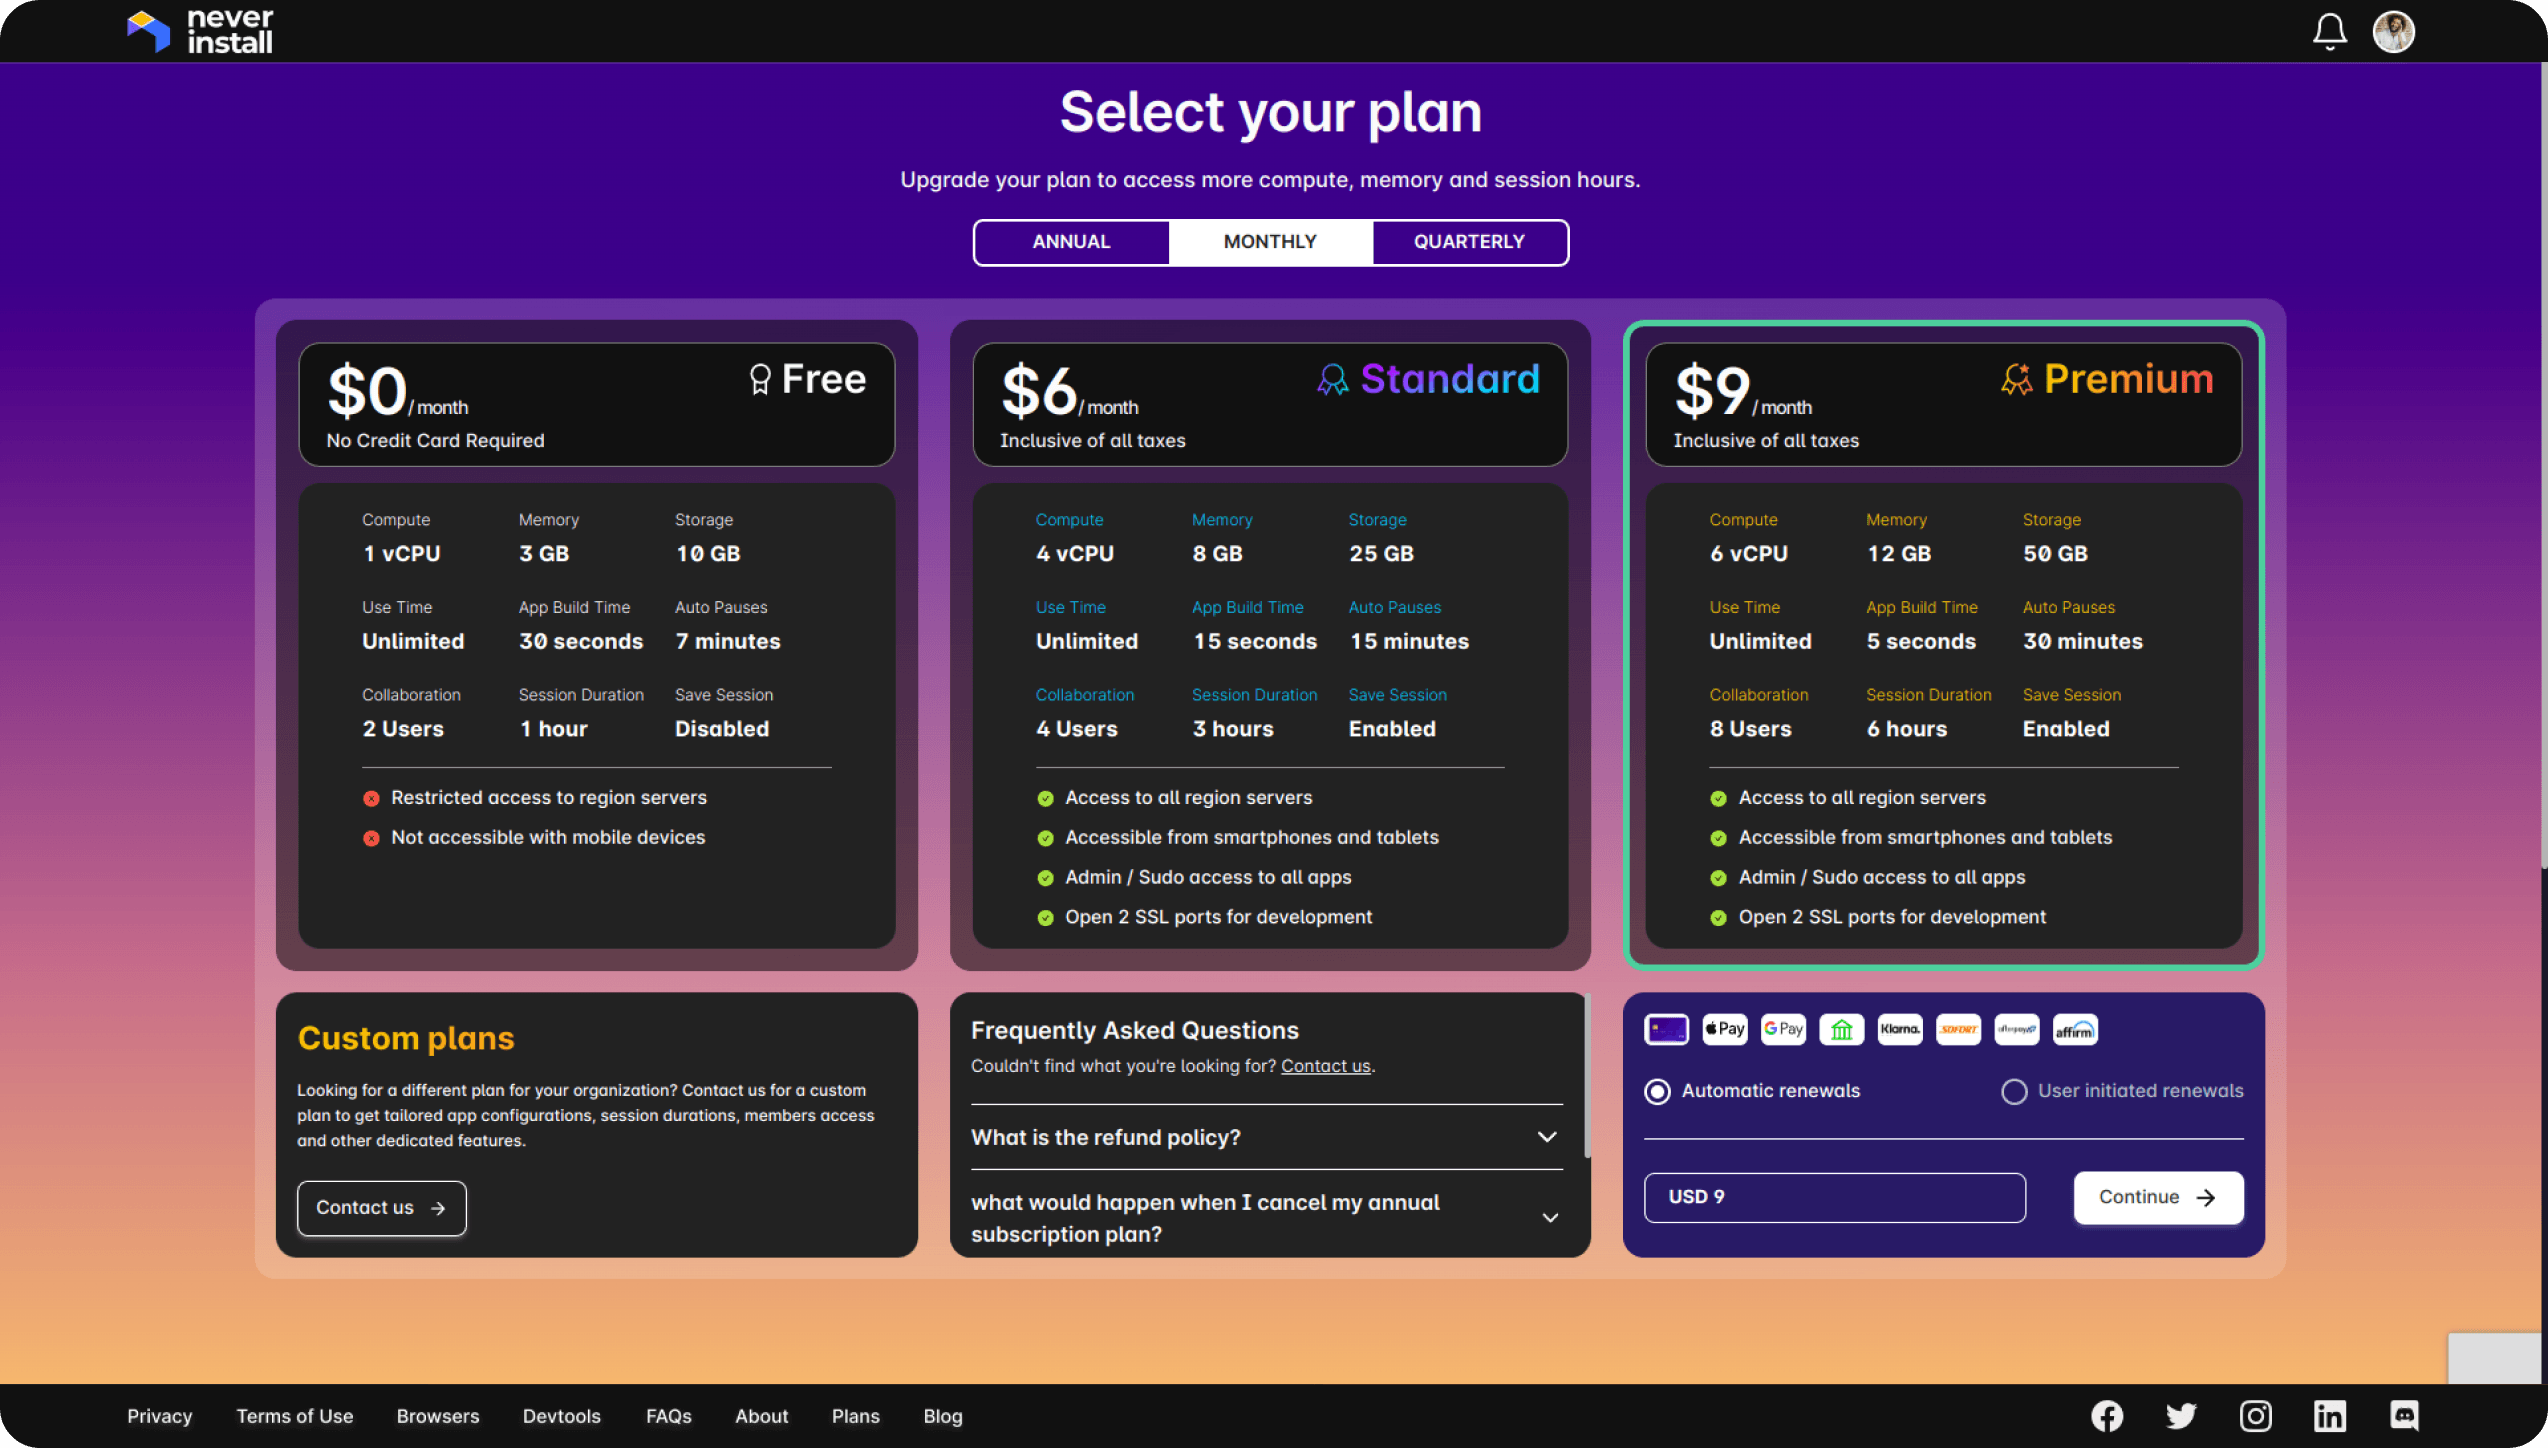Click the Continue button for Premium plan

pyautogui.click(x=2158, y=1196)
